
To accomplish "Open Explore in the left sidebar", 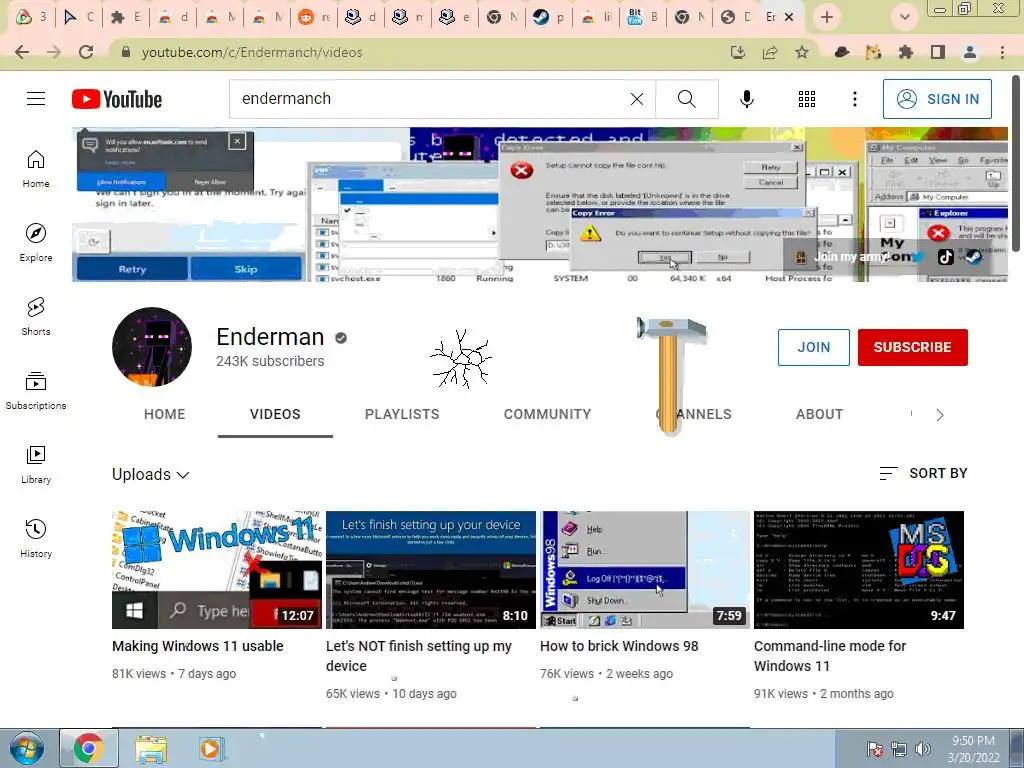I will click(36, 243).
